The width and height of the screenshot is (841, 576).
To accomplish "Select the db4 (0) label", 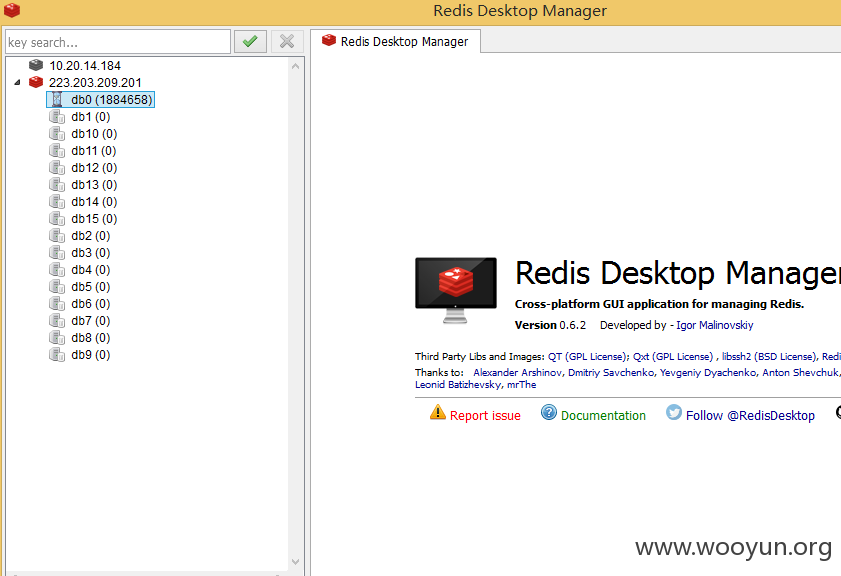I will tap(91, 269).
